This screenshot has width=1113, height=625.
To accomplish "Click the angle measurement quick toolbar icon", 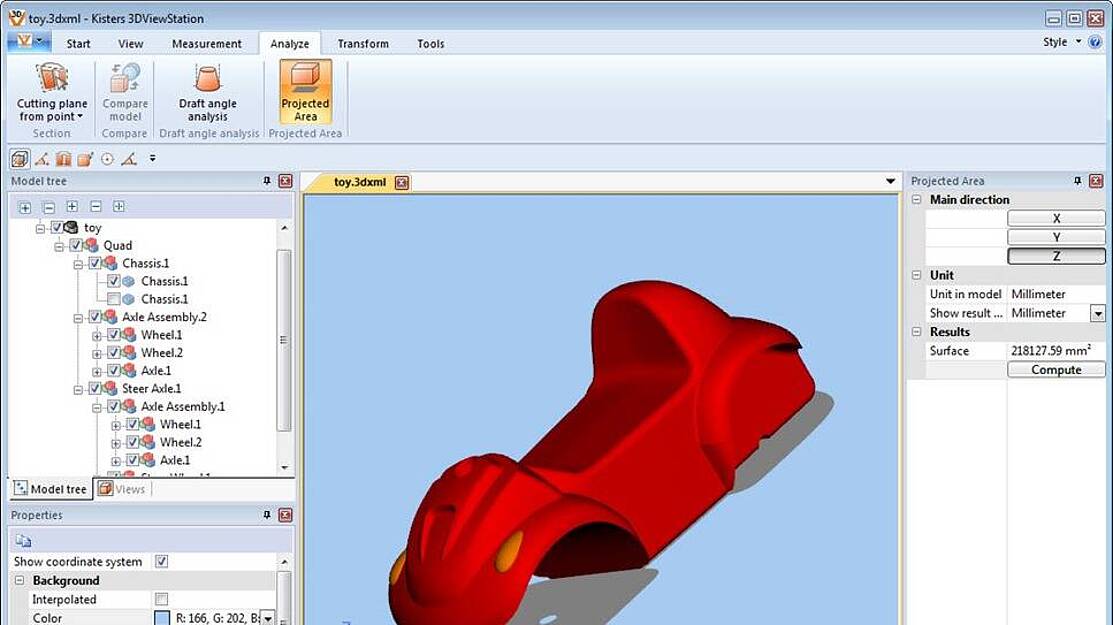I will tap(129, 159).
